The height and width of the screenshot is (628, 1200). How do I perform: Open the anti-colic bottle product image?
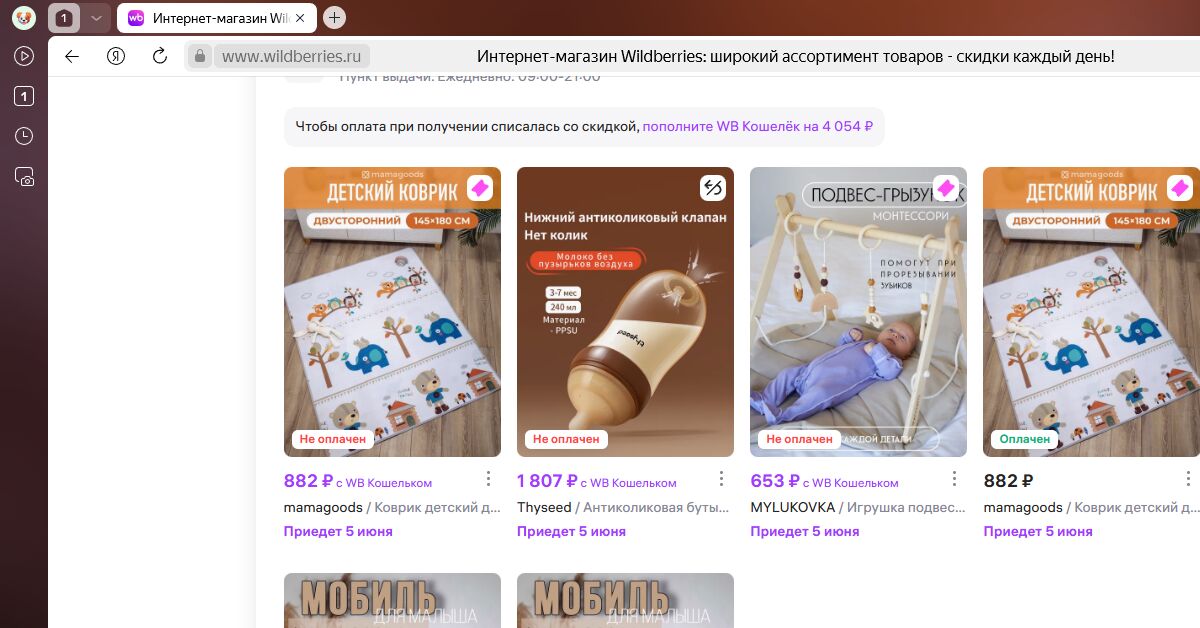coord(625,312)
